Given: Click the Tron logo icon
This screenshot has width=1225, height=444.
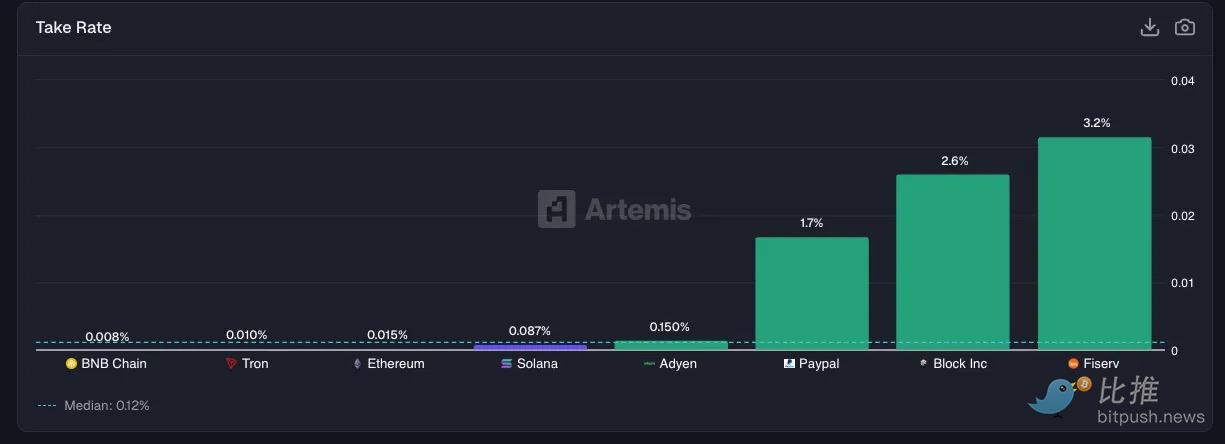Looking at the screenshot, I should tap(231, 364).
